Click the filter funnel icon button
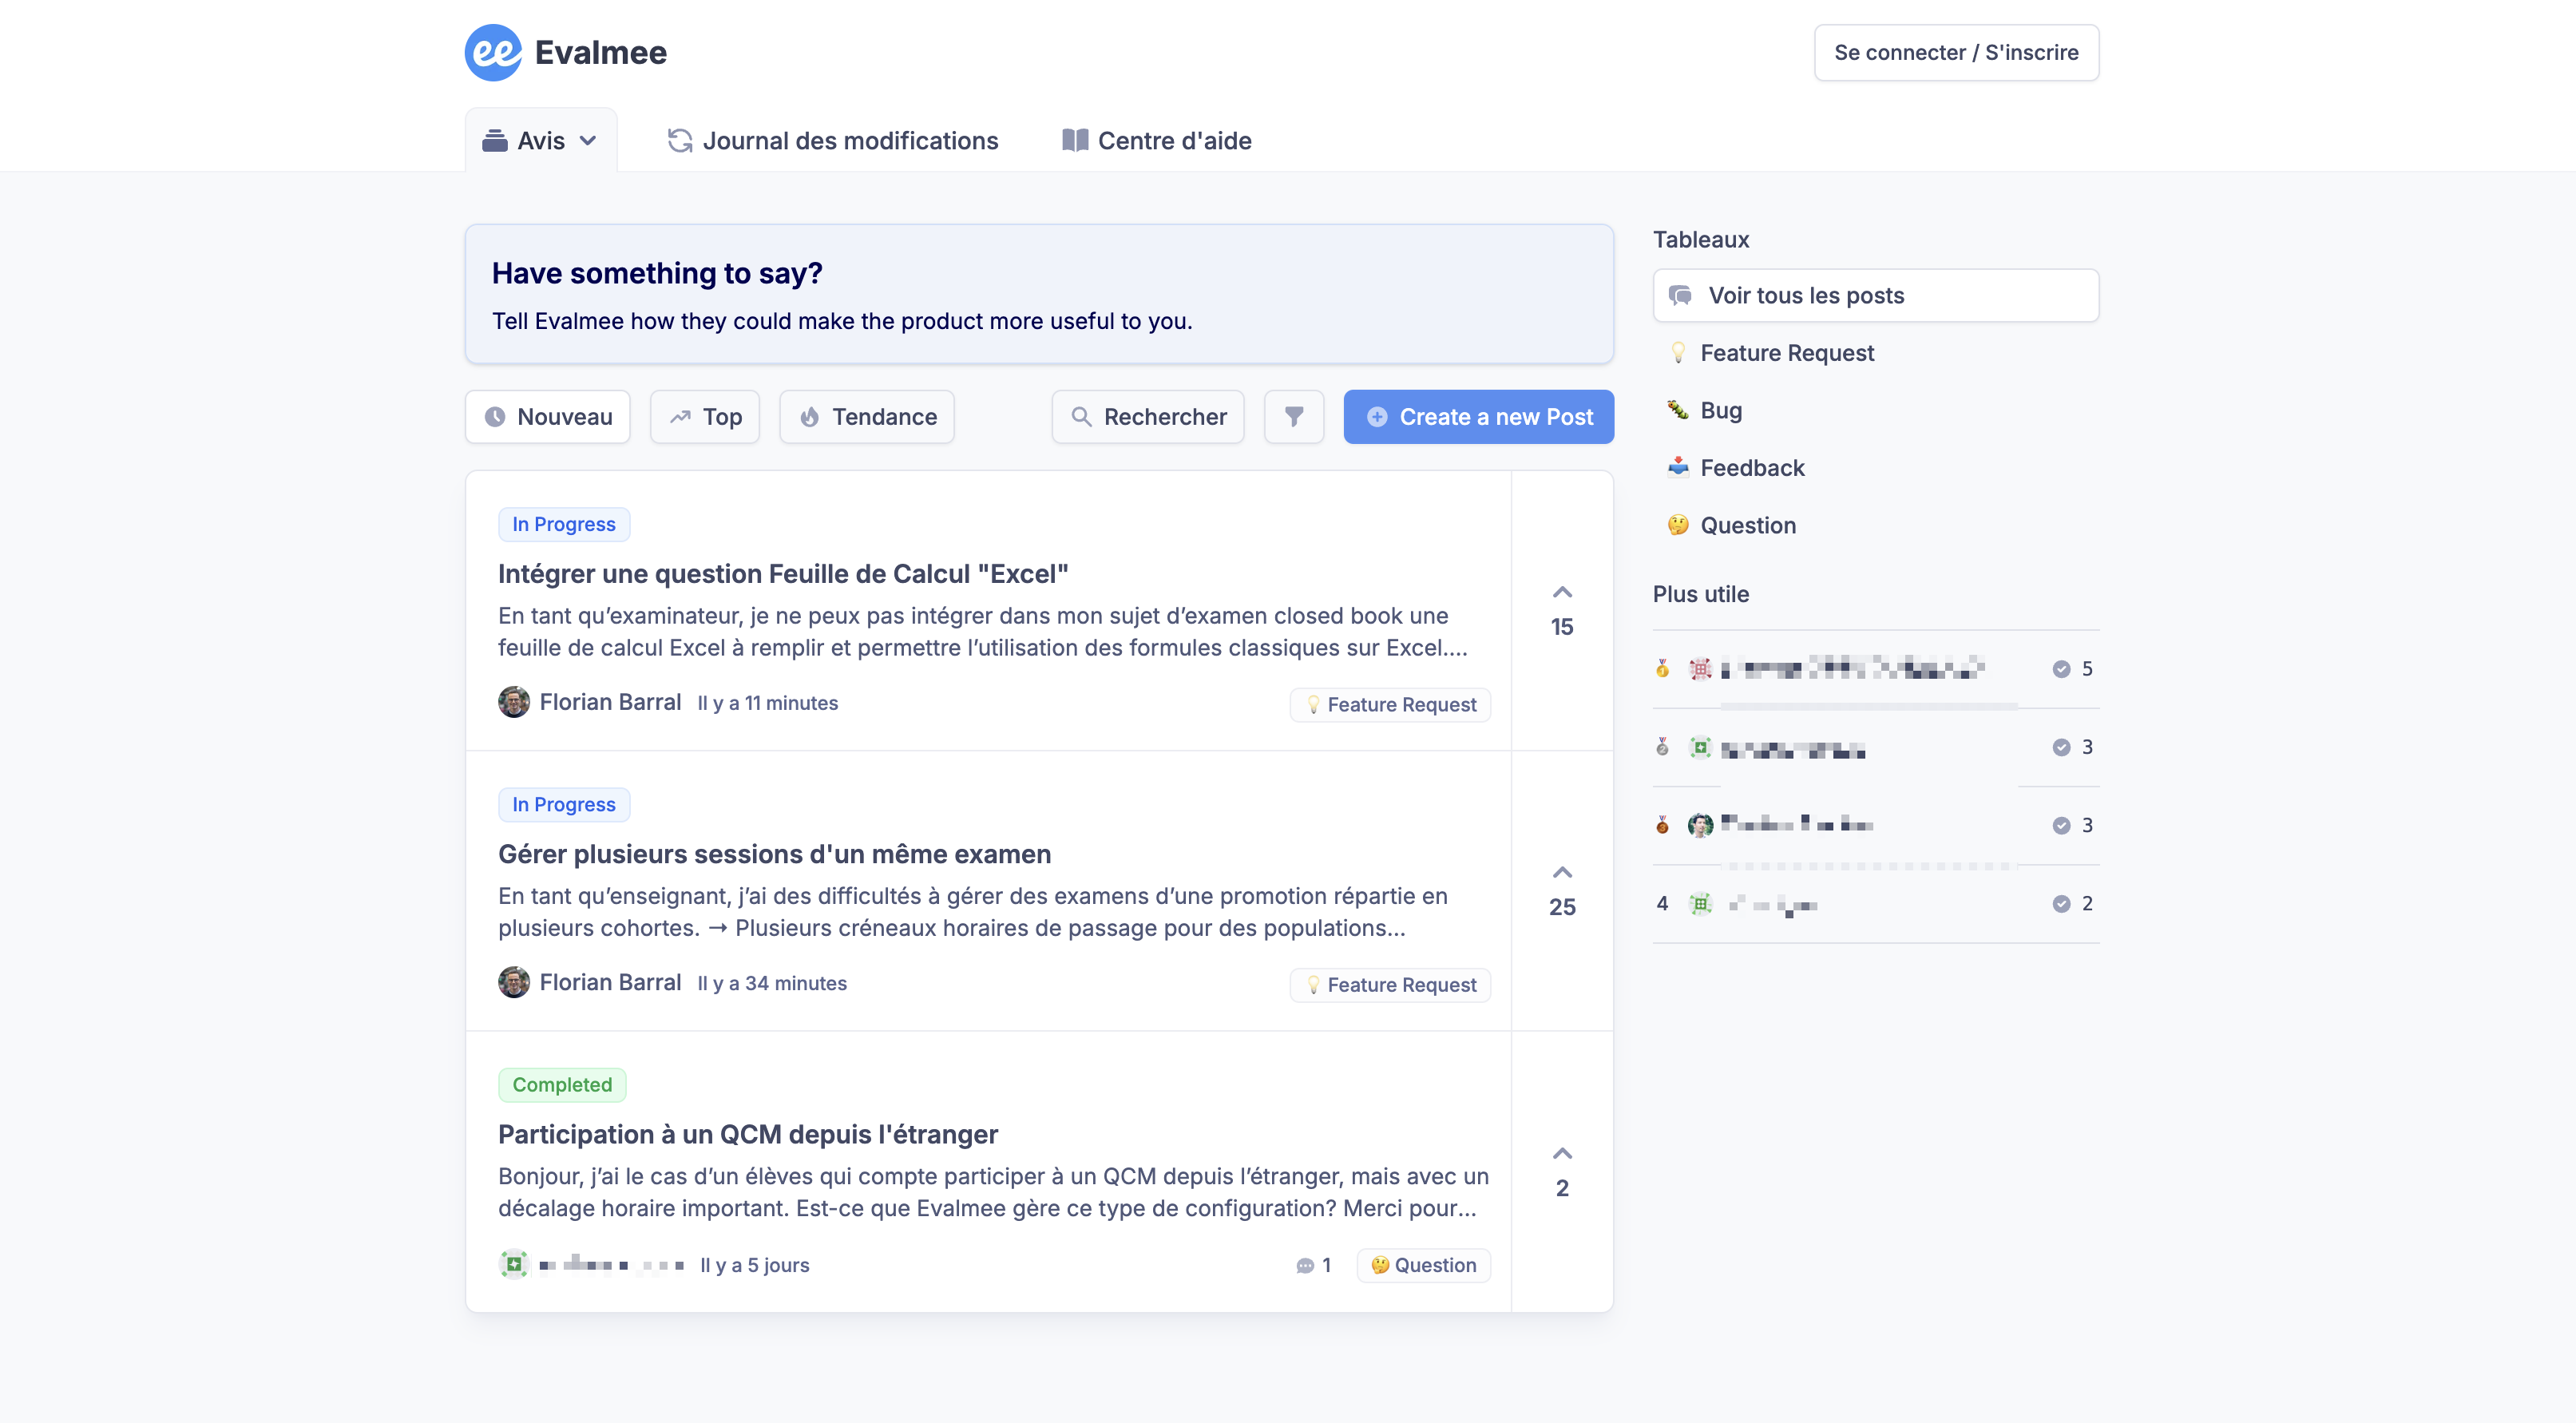Viewport: 2576px width, 1423px height. pyautogui.click(x=1293, y=416)
